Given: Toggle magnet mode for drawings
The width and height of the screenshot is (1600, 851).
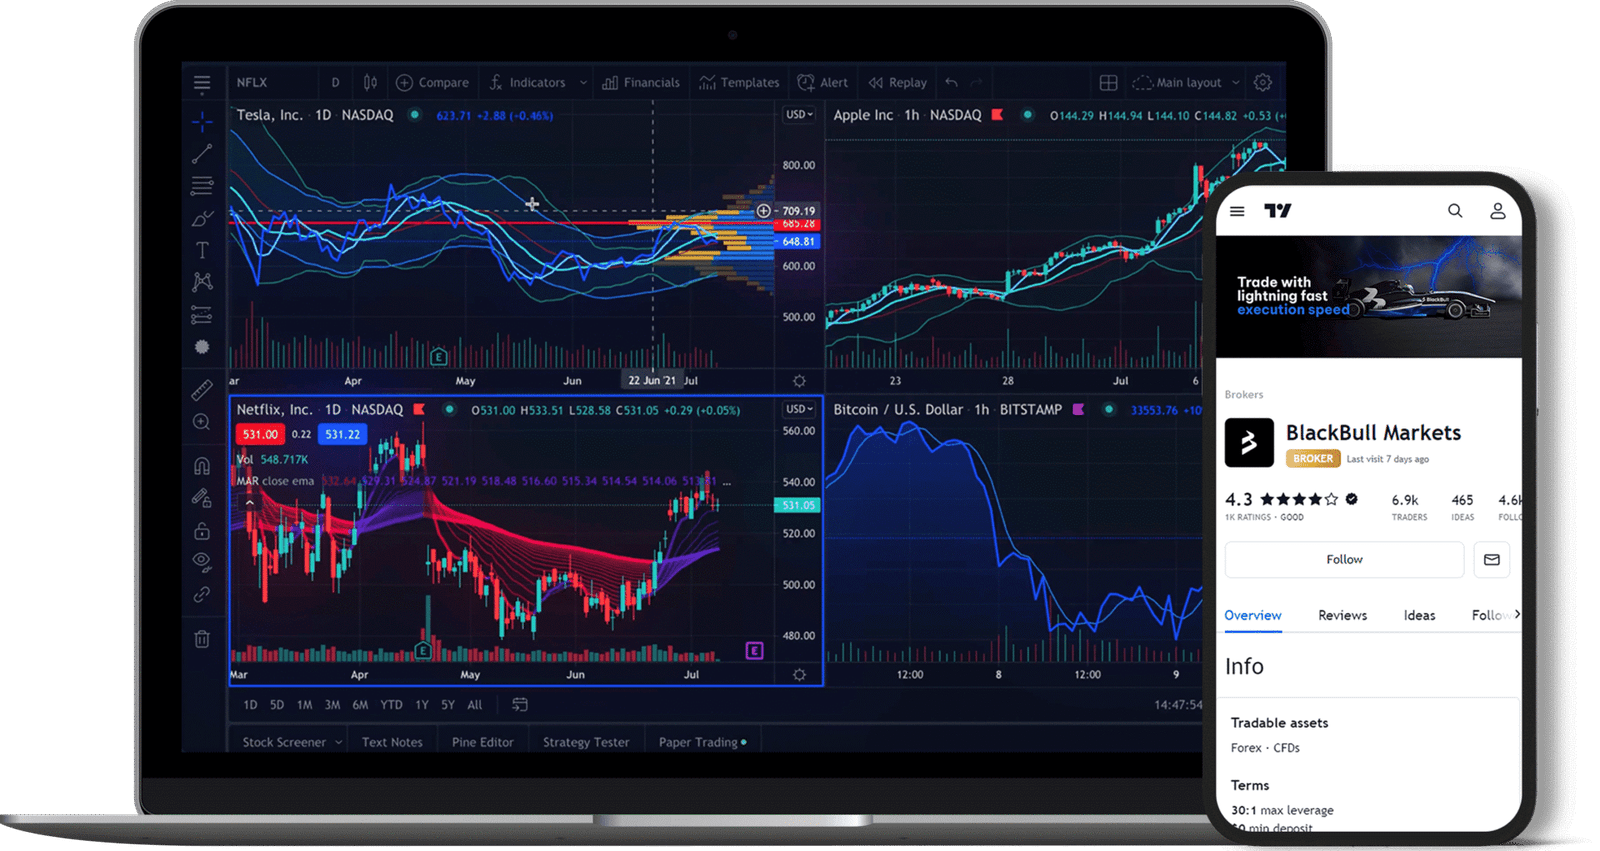Looking at the screenshot, I should 202,466.
